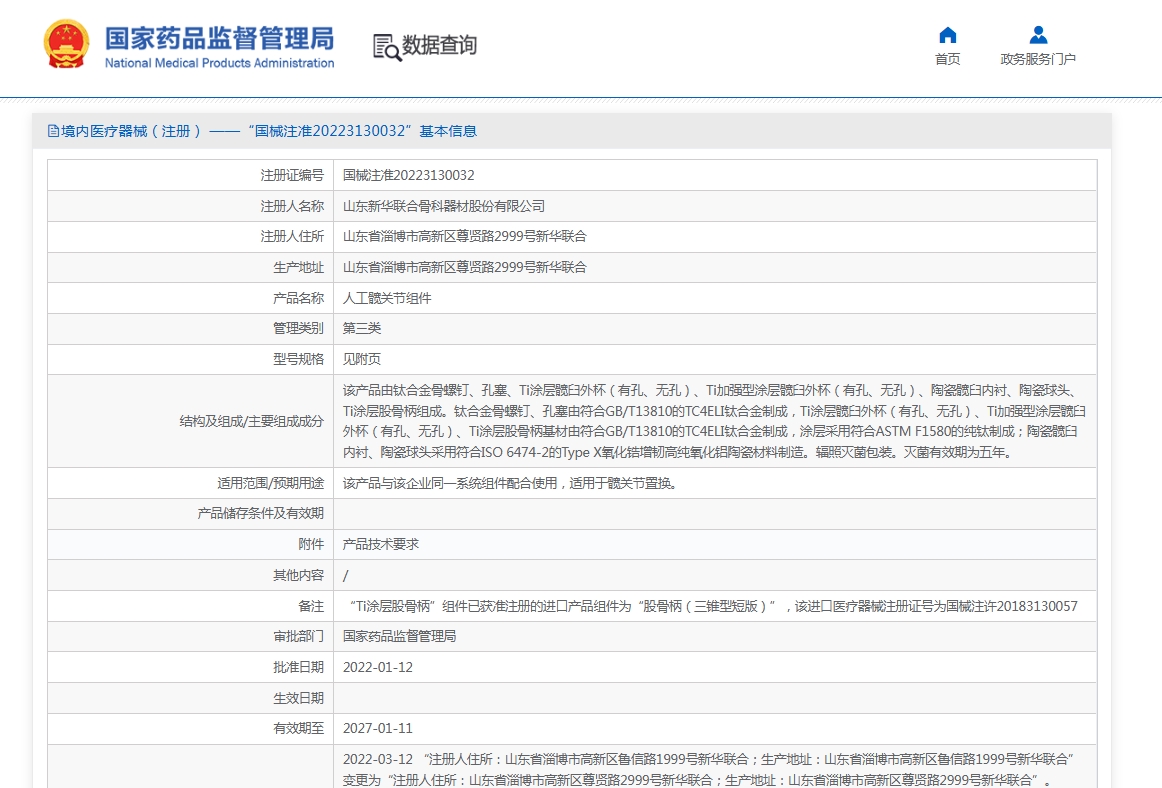Click the 附件 label cell
Image resolution: width=1162 pixels, height=788 pixels.
point(190,544)
